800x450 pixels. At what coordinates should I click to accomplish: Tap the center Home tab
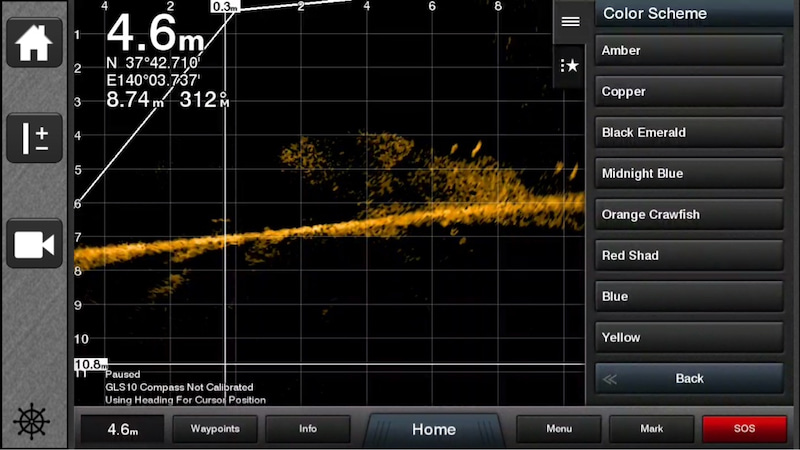coord(434,430)
